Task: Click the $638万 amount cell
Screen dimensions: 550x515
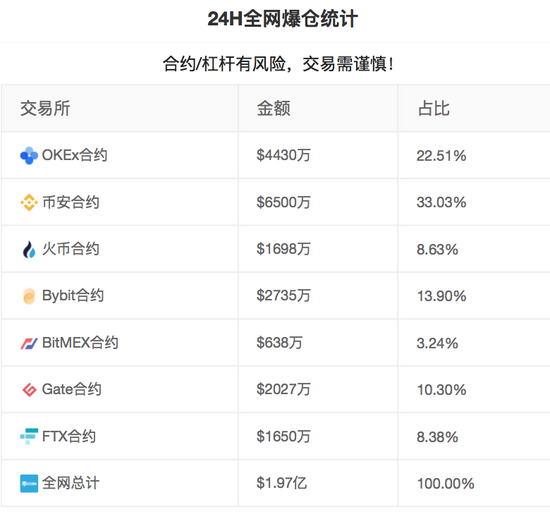Action: (x=280, y=343)
